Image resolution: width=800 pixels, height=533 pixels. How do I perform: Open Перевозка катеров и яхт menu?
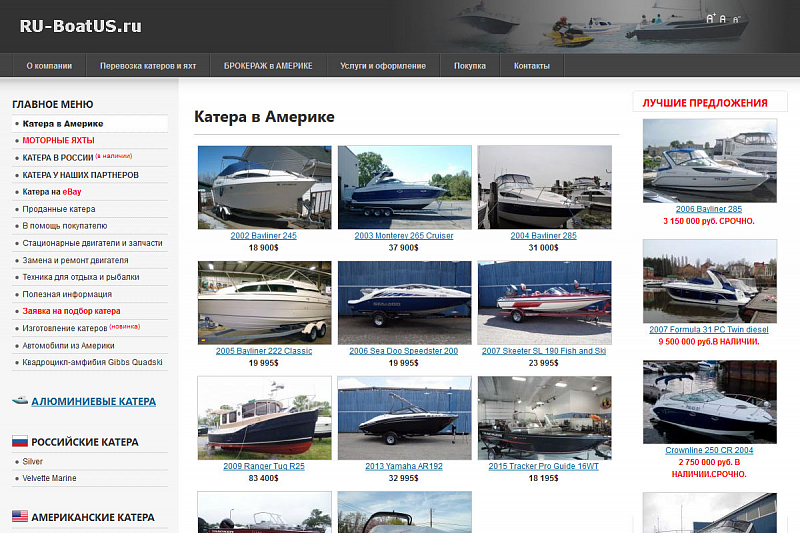tap(148, 66)
